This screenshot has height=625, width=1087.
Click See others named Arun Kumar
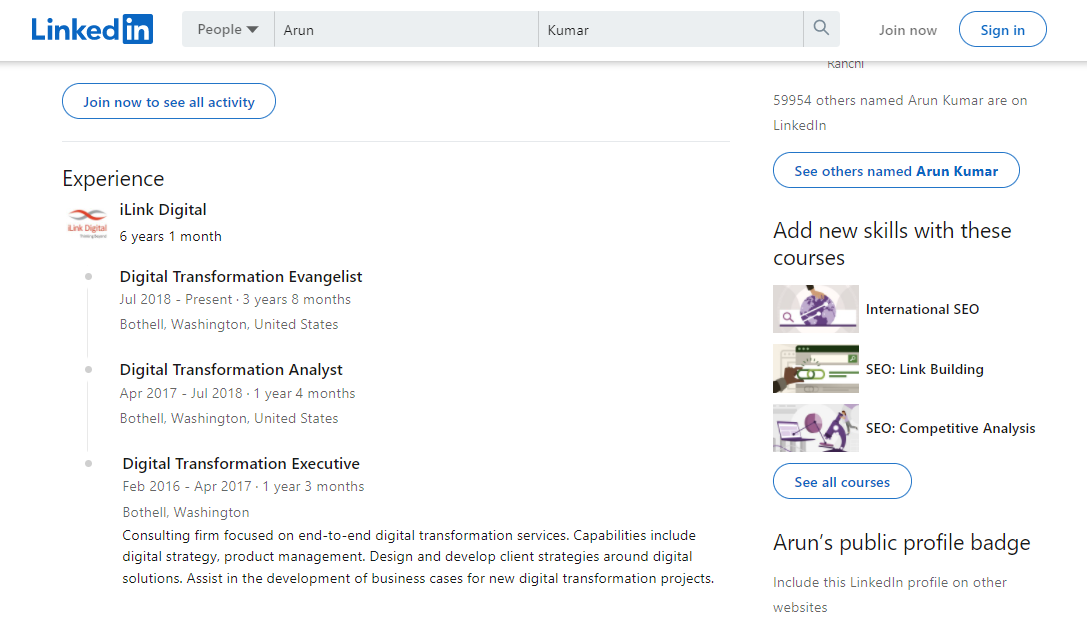pyautogui.click(x=896, y=170)
